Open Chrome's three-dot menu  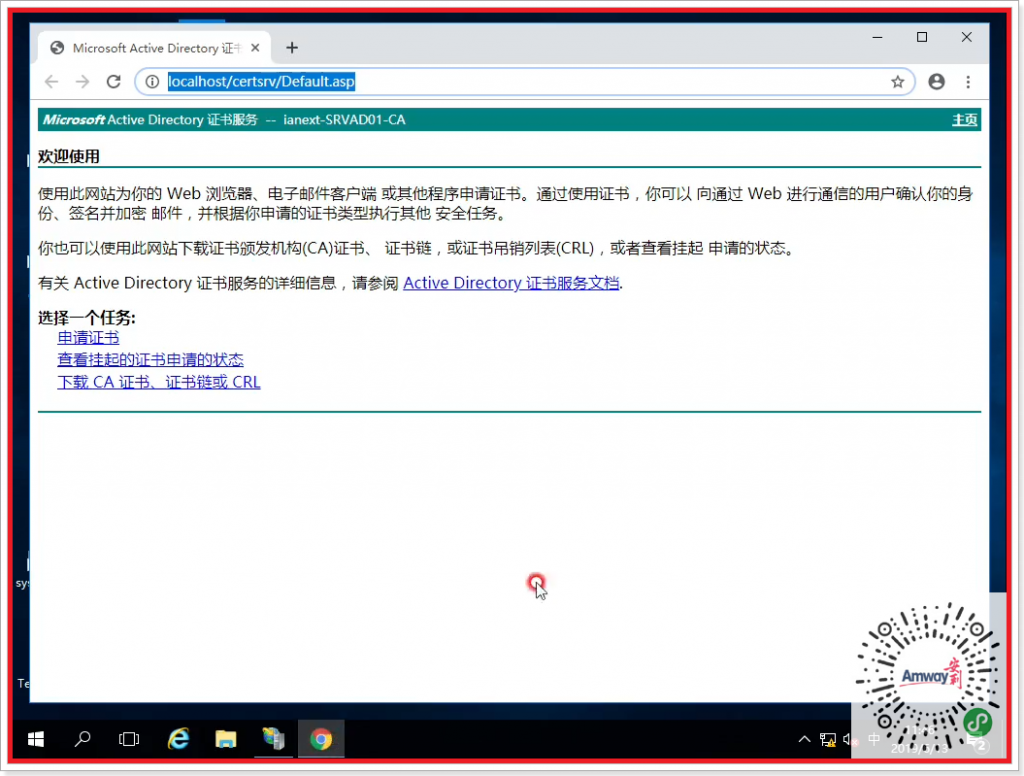pyautogui.click(x=967, y=82)
